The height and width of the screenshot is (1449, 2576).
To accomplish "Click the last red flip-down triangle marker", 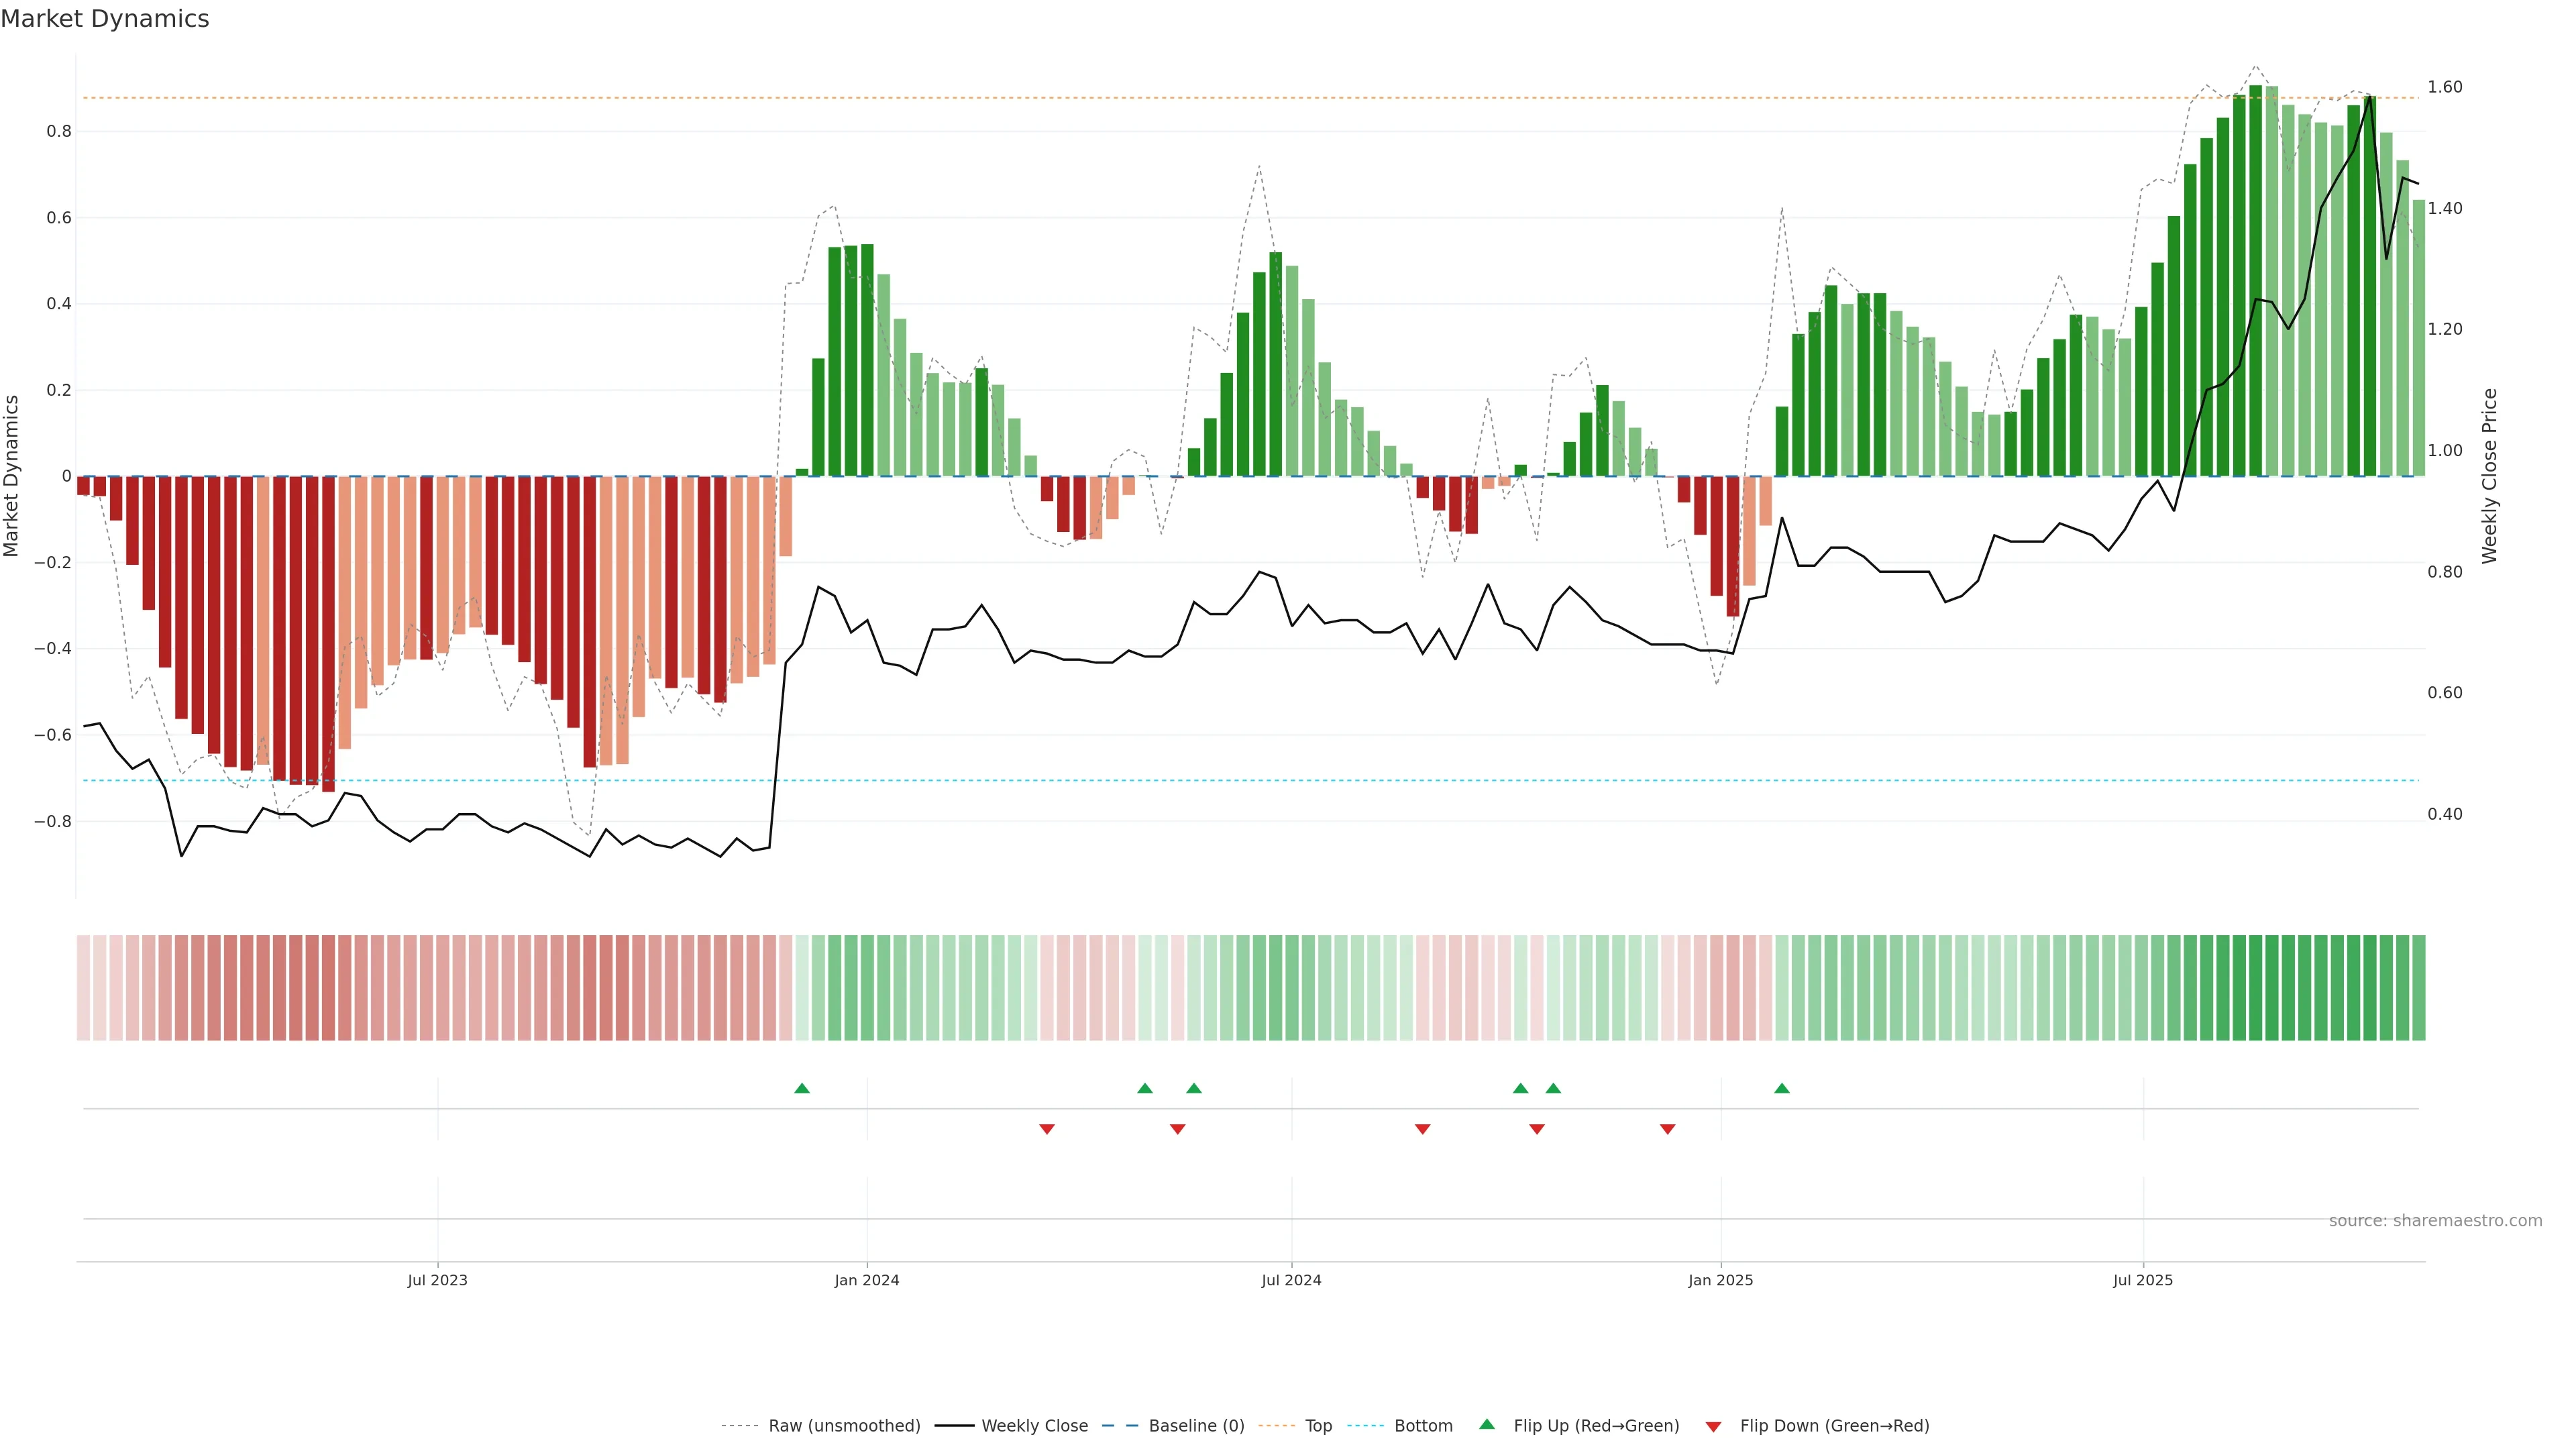I will pos(1668,1129).
